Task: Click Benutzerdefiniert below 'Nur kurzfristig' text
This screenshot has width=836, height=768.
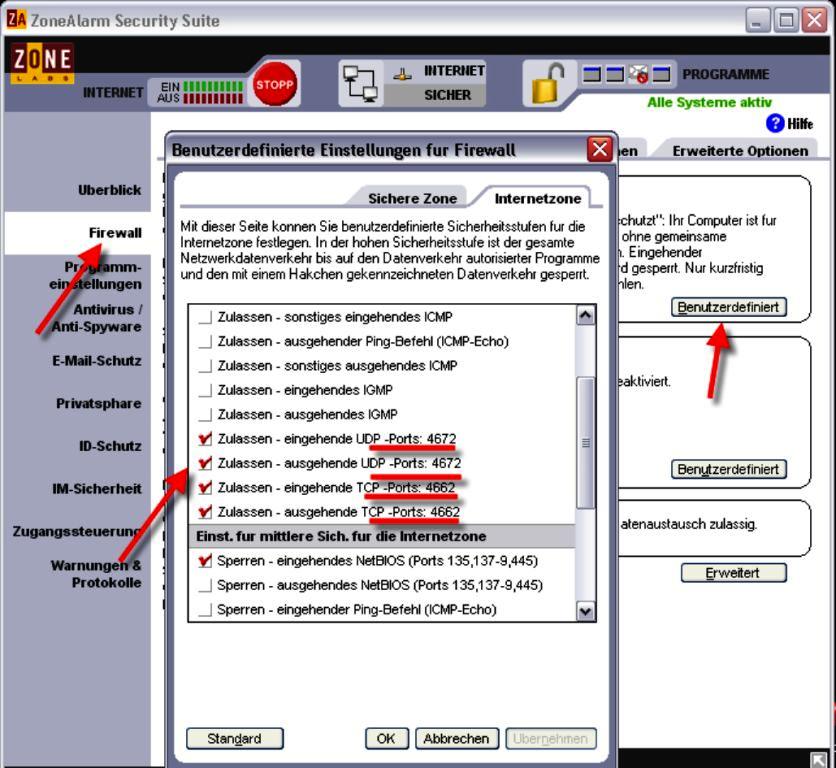Action: pos(728,307)
